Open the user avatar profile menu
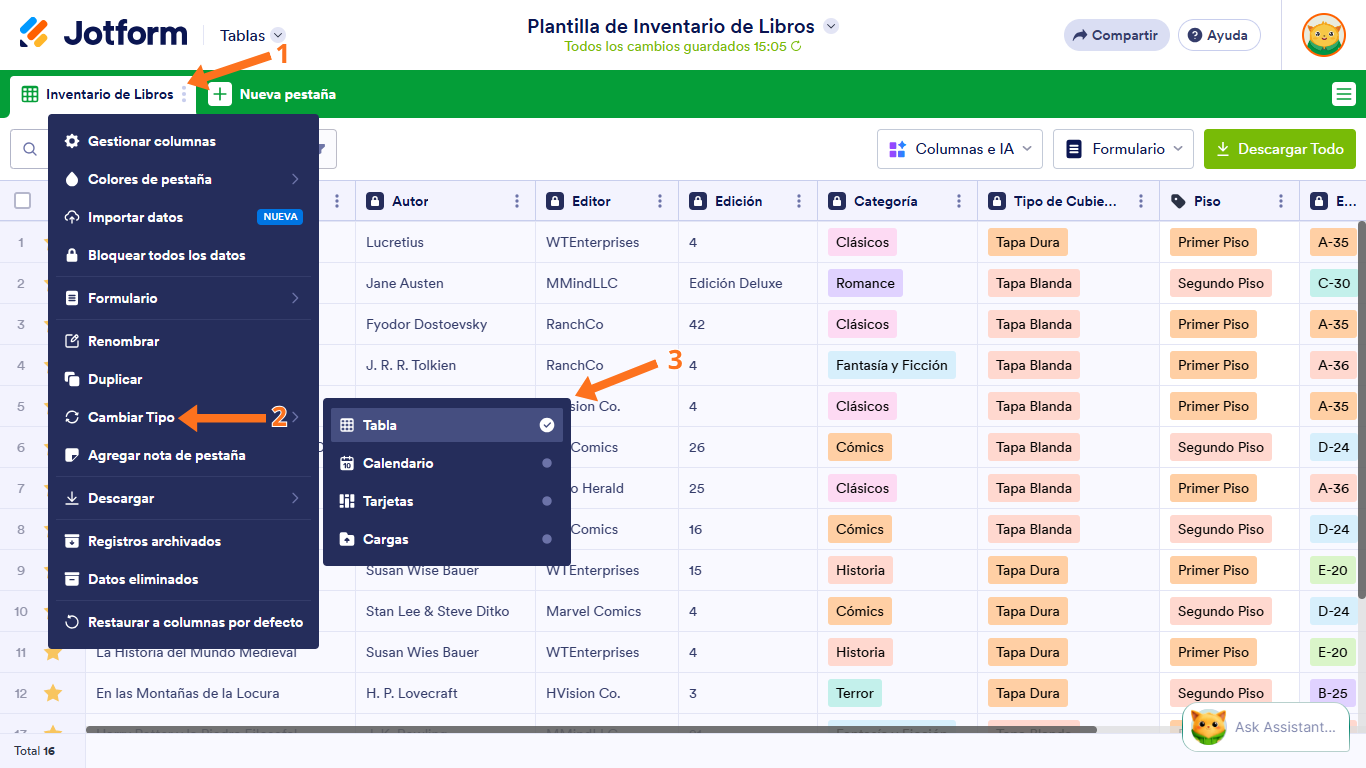The width and height of the screenshot is (1366, 768). pos(1323,35)
